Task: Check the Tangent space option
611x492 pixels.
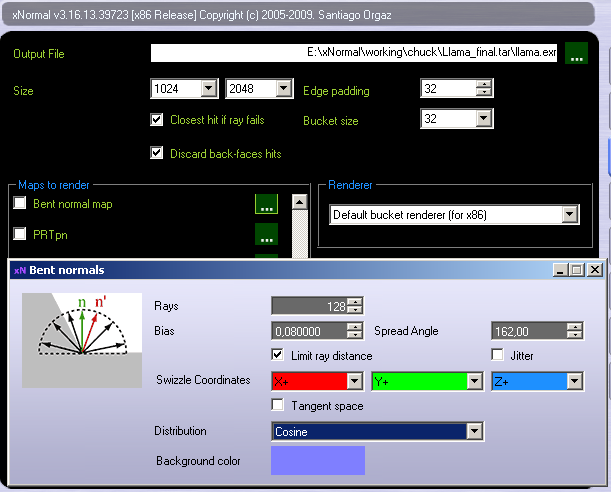Action: 278,405
